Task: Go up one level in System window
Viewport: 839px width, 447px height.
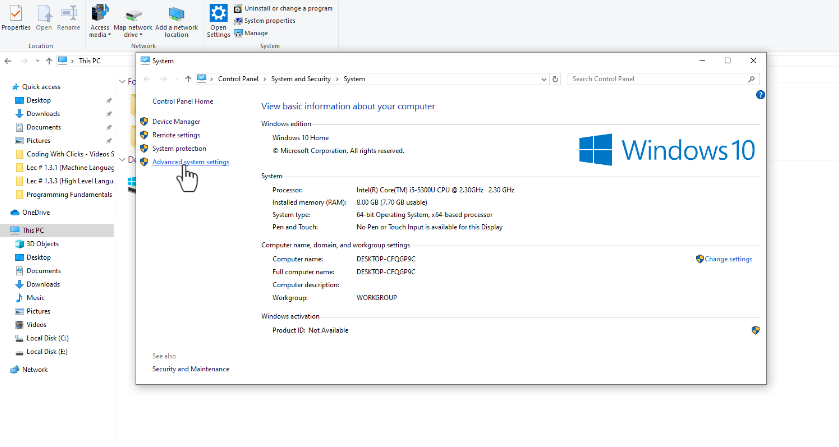Action: [x=188, y=79]
